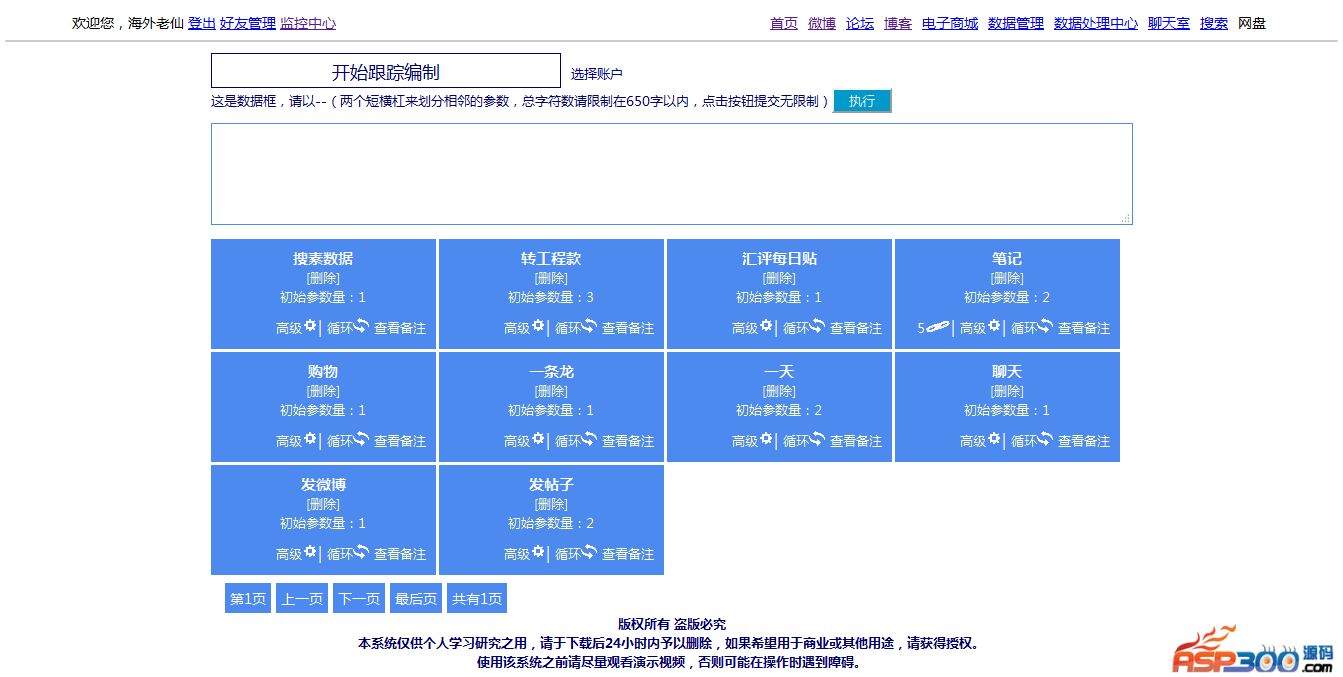
Task: Click gear icon in 一条龙 card
Action: click(x=538, y=439)
